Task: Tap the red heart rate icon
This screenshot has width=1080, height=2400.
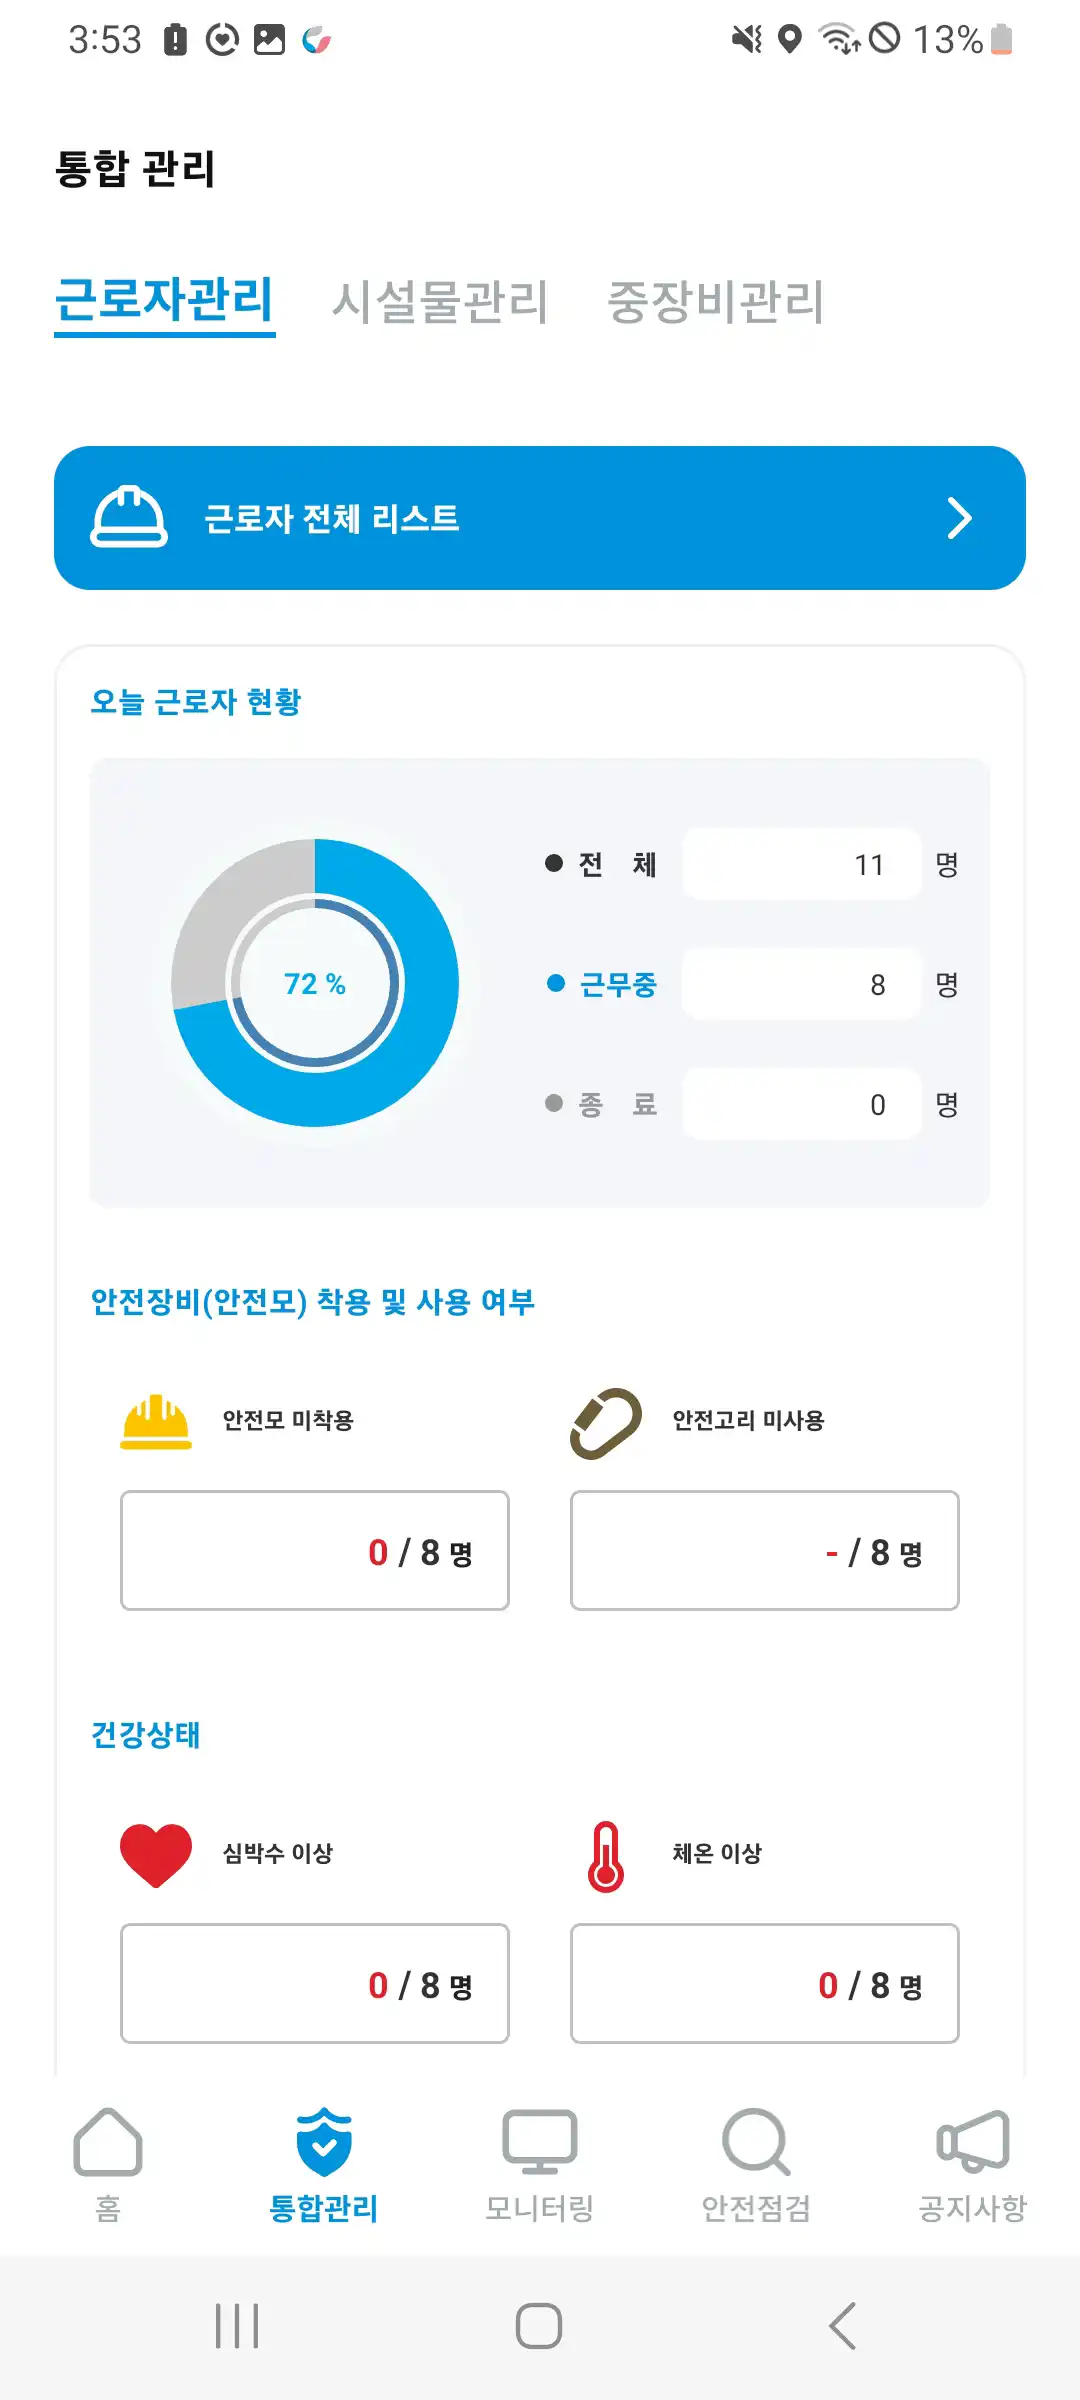Action: point(156,1855)
